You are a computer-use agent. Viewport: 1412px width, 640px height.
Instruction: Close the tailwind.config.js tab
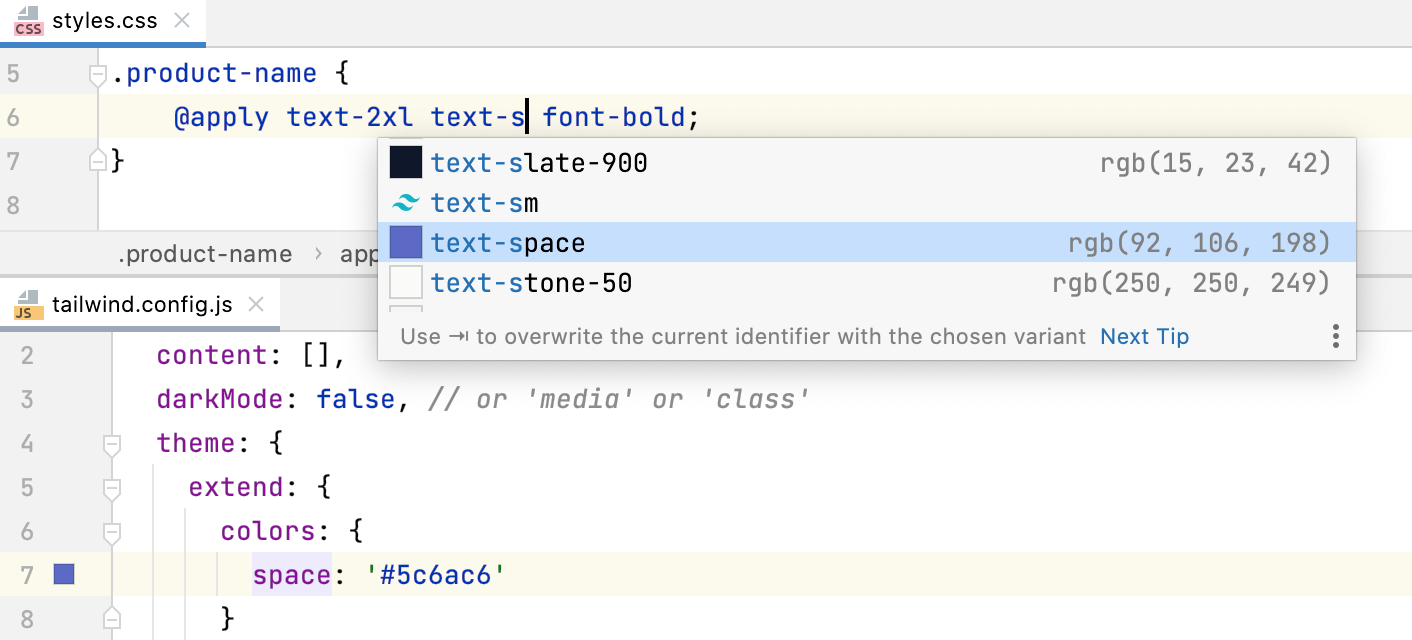258,302
